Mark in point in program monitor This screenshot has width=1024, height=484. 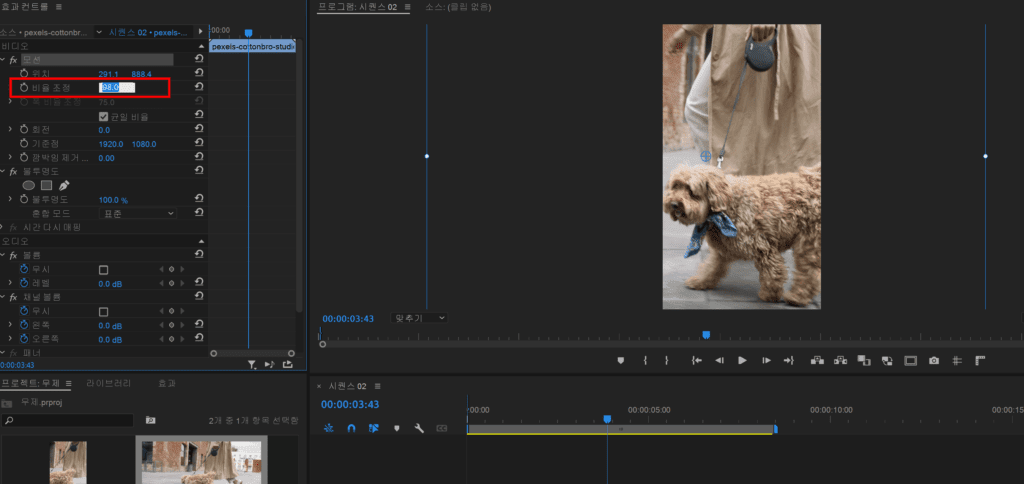point(645,361)
